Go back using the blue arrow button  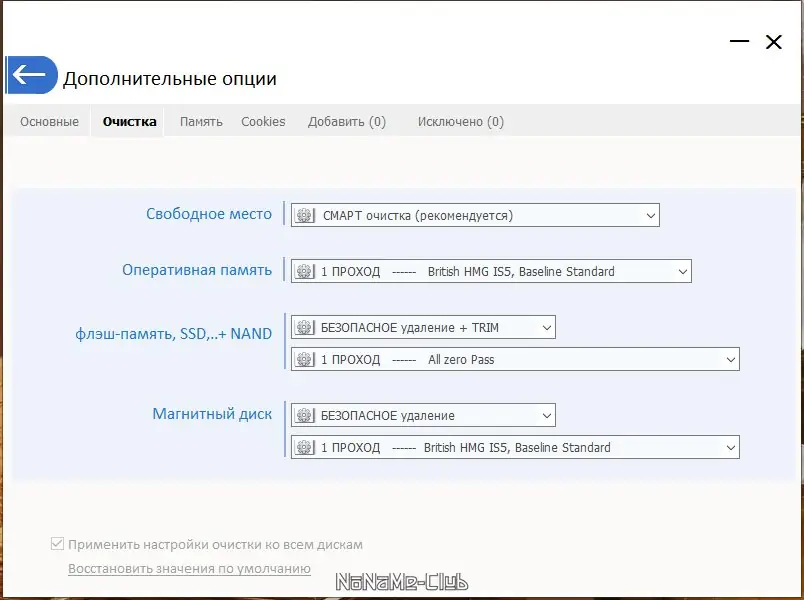pos(31,75)
